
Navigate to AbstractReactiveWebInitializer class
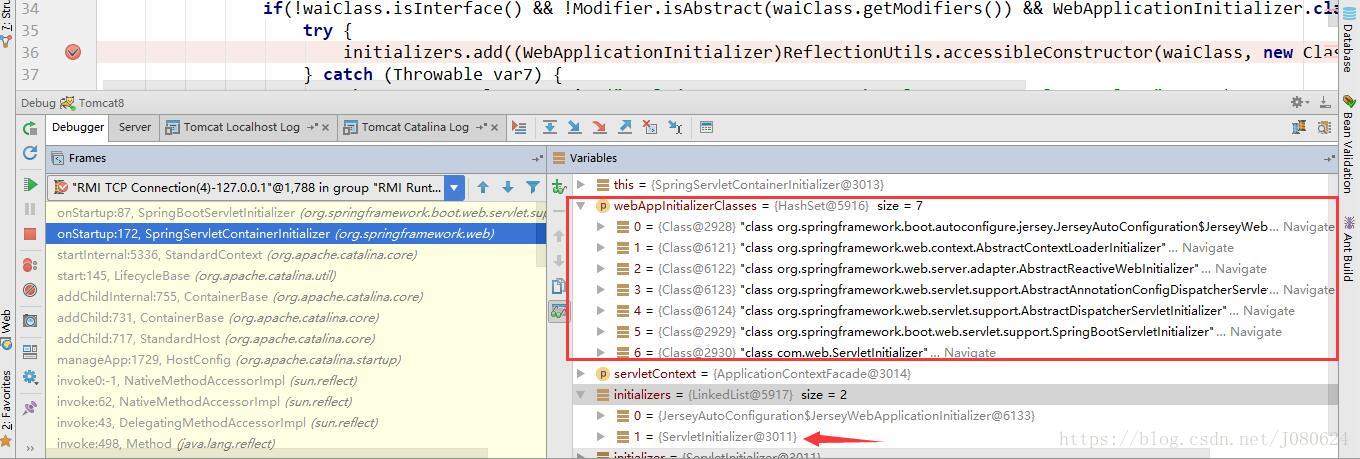coord(1240,268)
